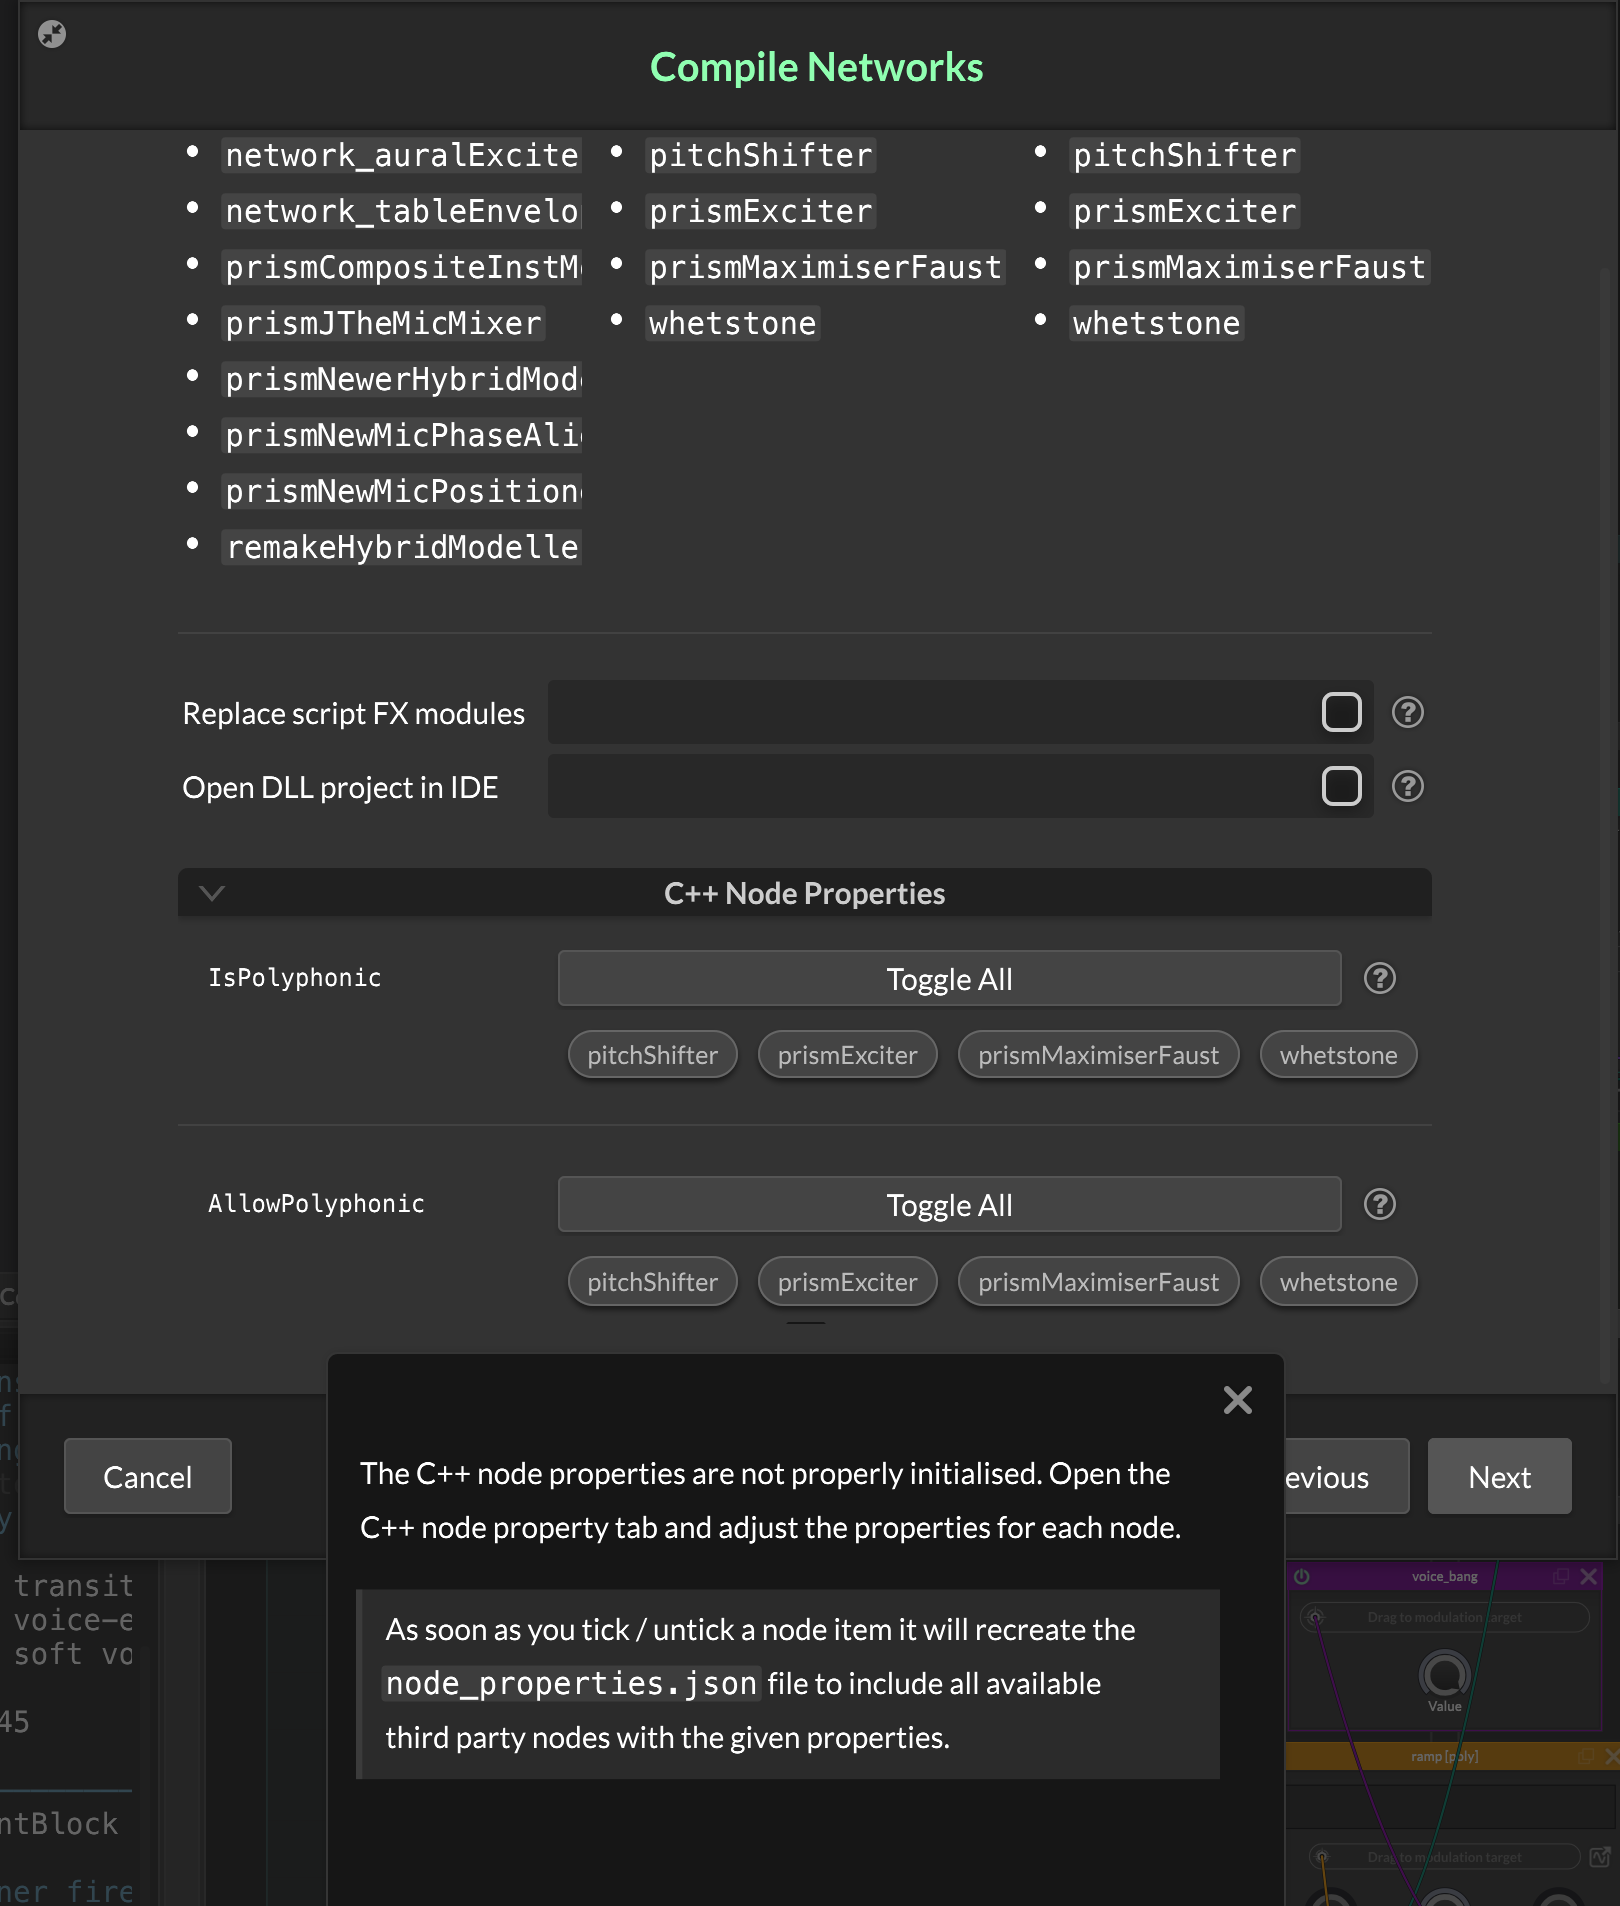Open help for Open DLL project in IDE
The image size is (1620, 1906).
tap(1407, 787)
